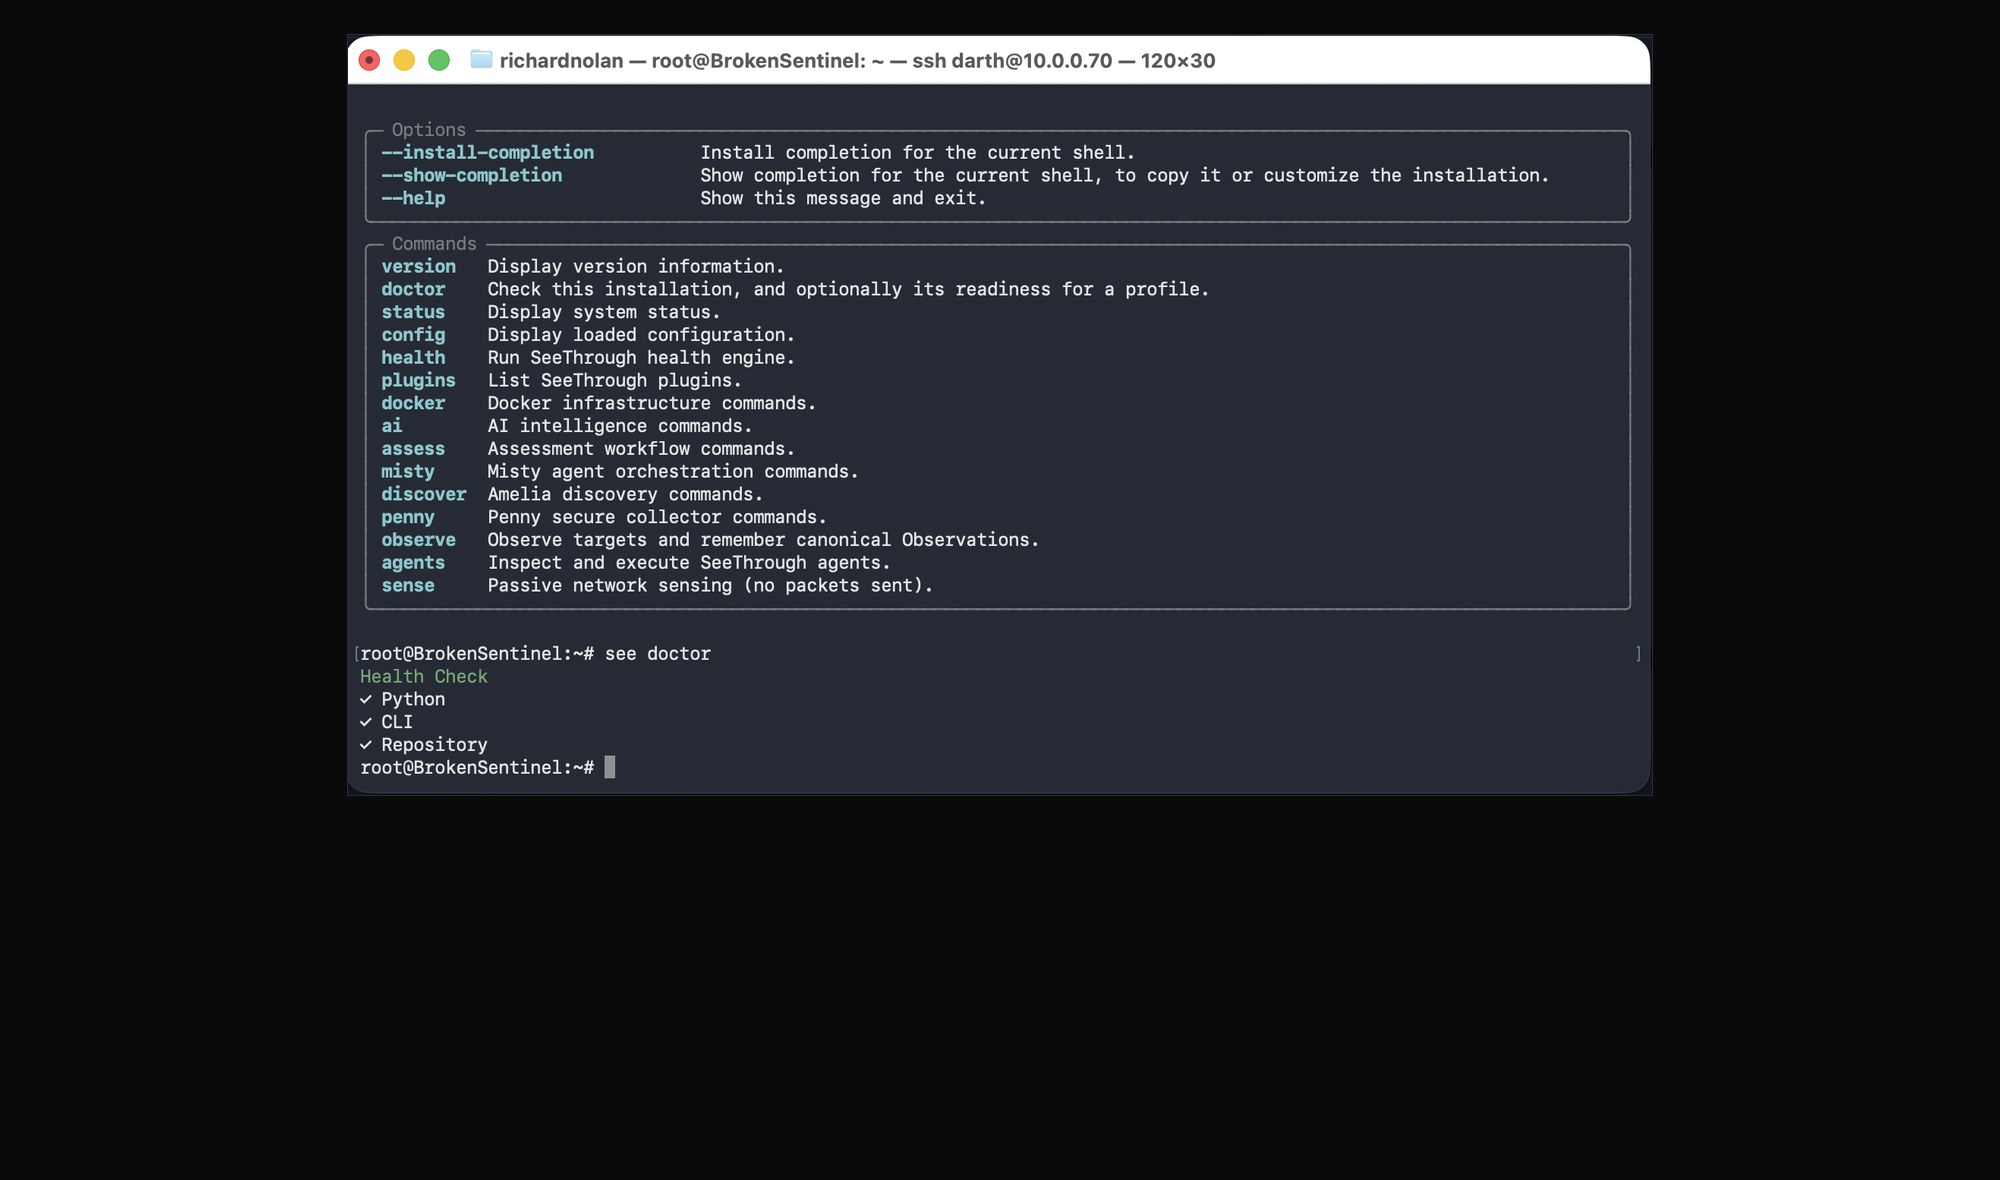Click the 'see doctor' typed command line
The height and width of the screenshot is (1180, 2000).
[x=658, y=653]
